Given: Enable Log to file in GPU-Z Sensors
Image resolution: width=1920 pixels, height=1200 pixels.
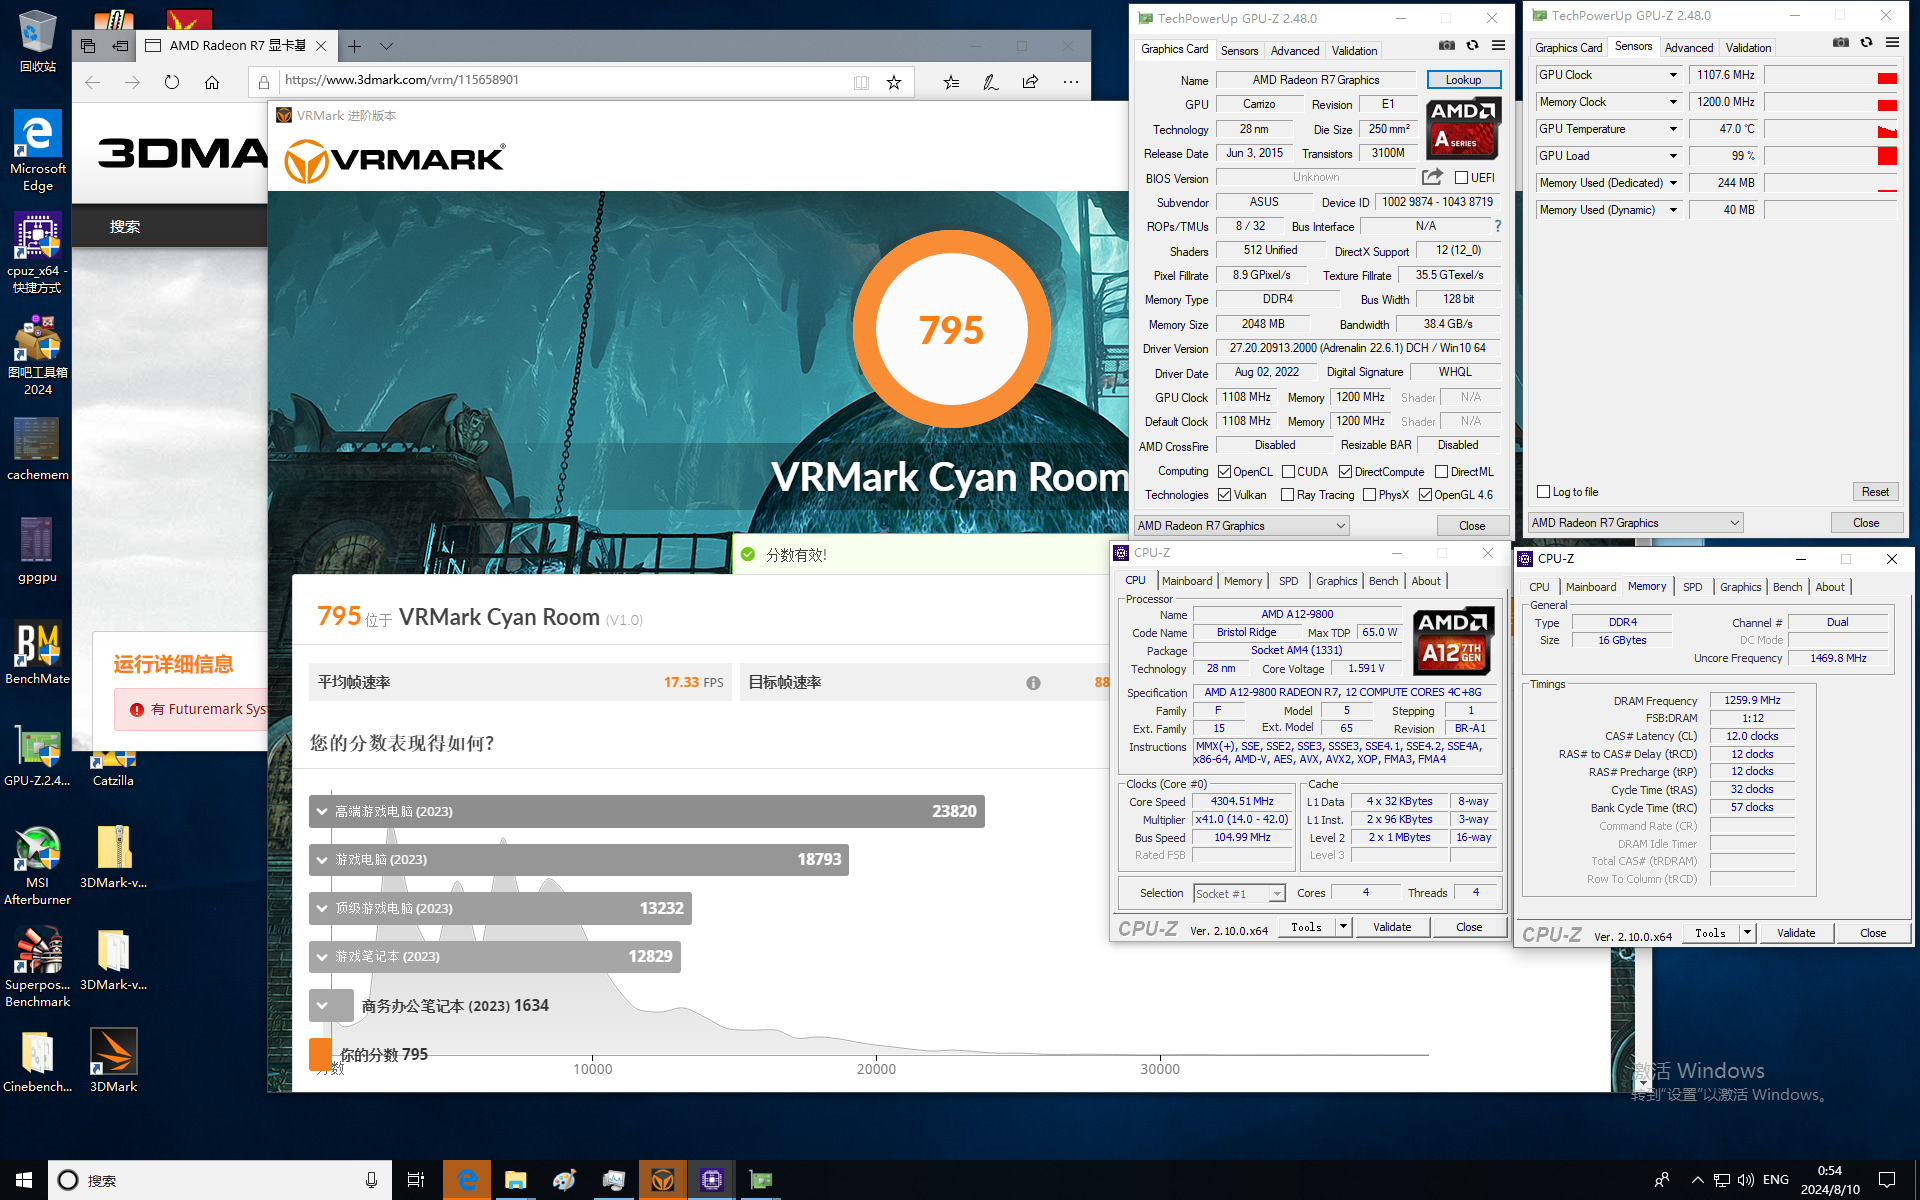Looking at the screenshot, I should 1544,492.
